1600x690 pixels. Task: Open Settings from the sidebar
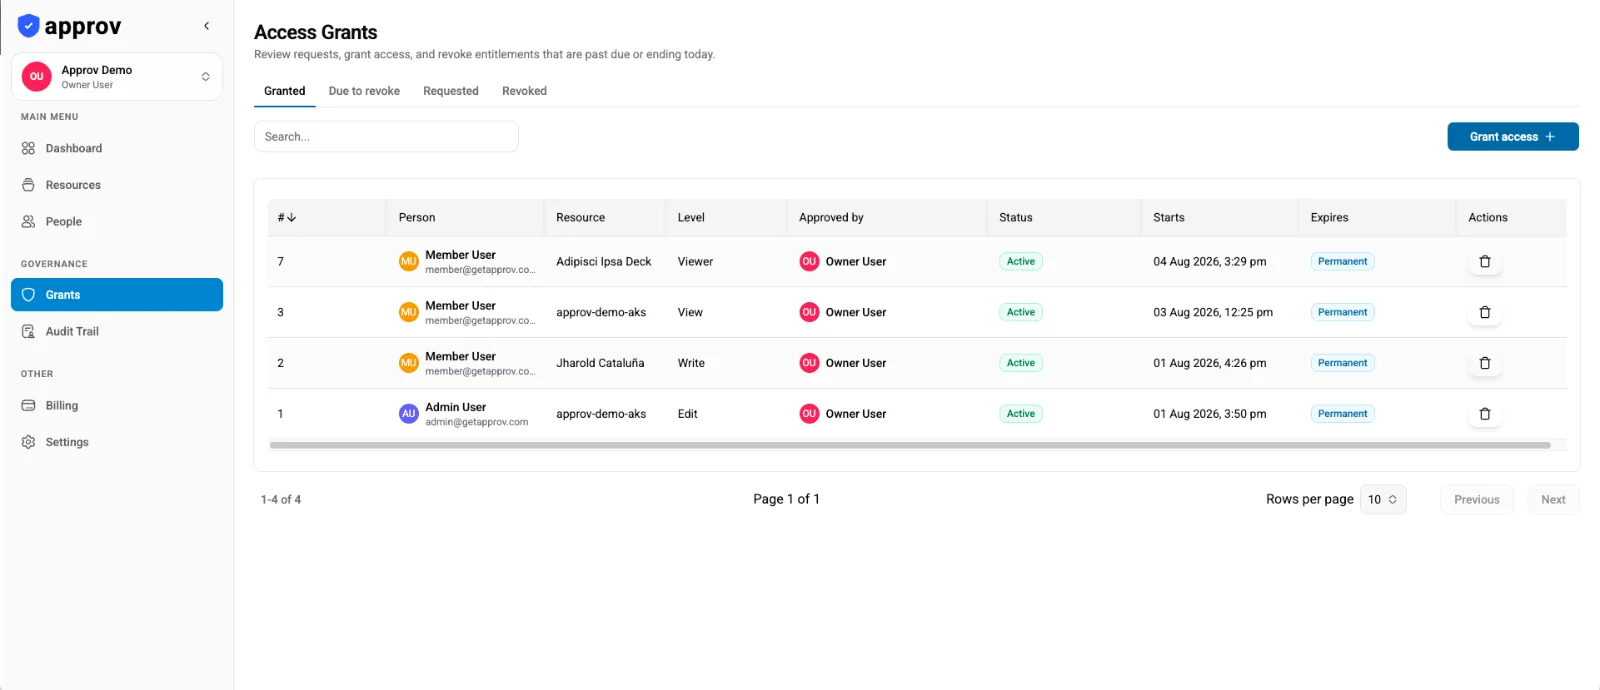(117, 442)
